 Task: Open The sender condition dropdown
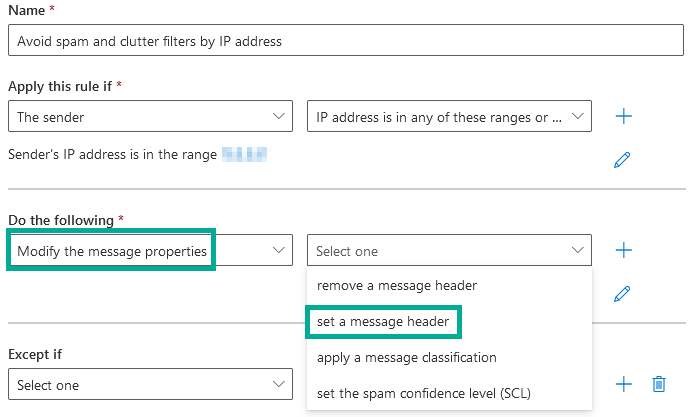coord(150,117)
